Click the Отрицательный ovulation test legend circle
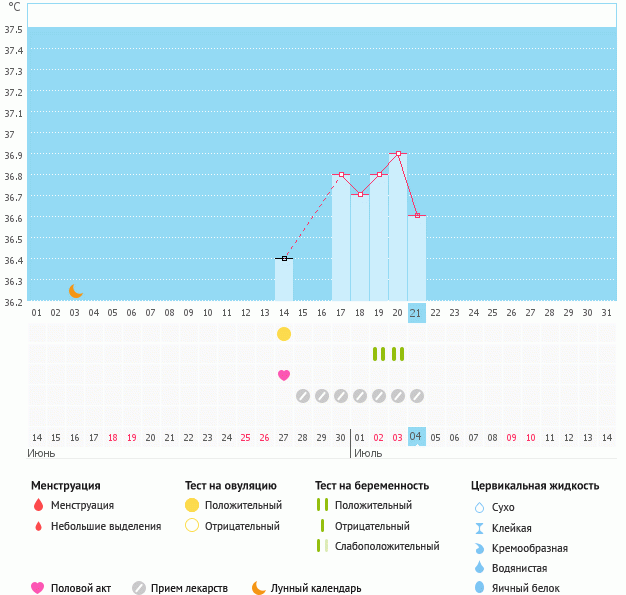 tap(192, 526)
